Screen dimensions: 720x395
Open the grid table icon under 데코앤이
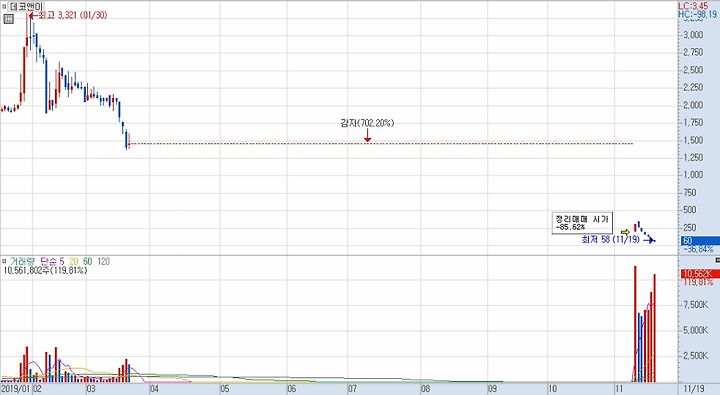point(8,19)
